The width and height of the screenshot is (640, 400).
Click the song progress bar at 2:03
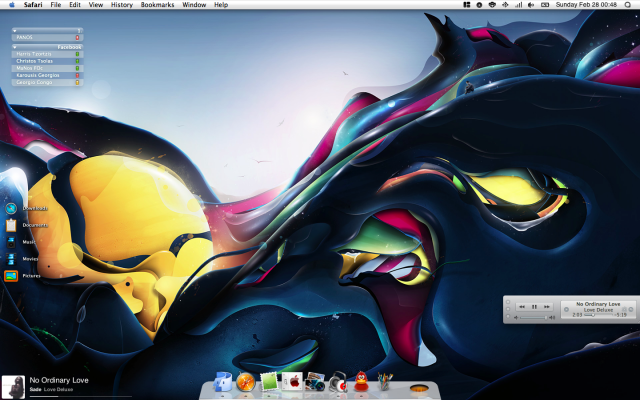(599, 315)
